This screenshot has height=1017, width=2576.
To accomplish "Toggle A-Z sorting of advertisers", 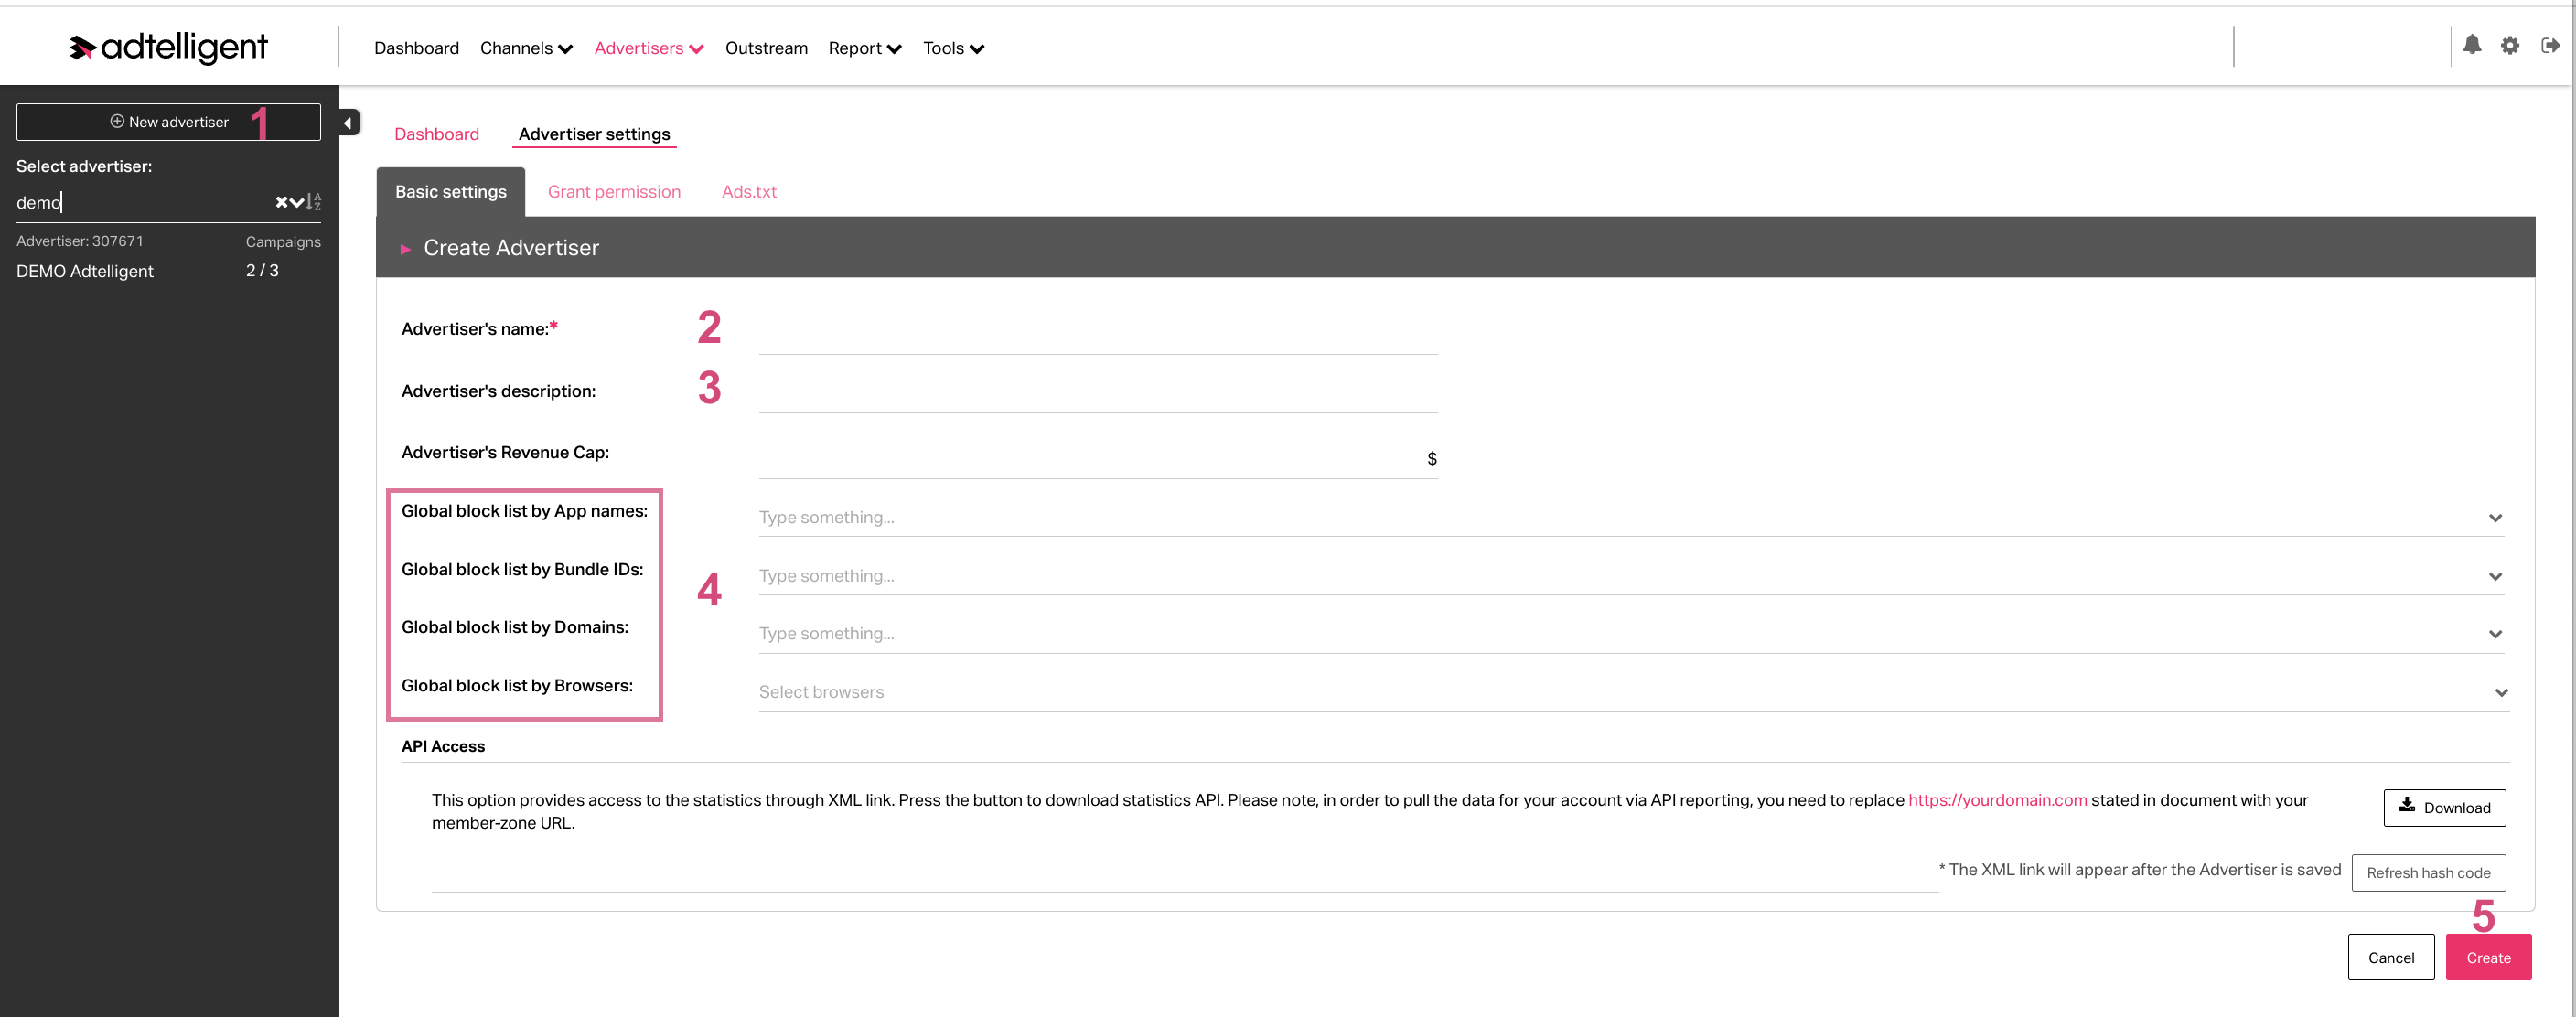I will click(314, 202).
